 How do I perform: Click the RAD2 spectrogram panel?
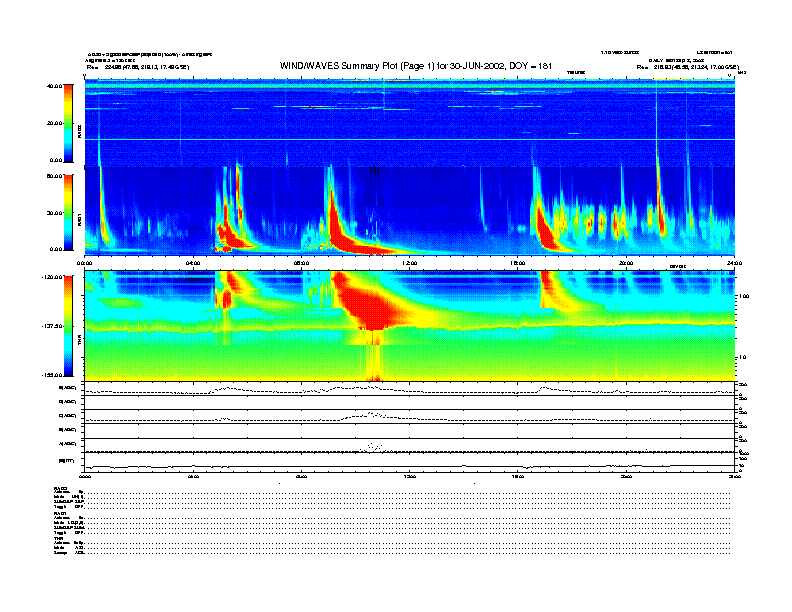coord(409,123)
